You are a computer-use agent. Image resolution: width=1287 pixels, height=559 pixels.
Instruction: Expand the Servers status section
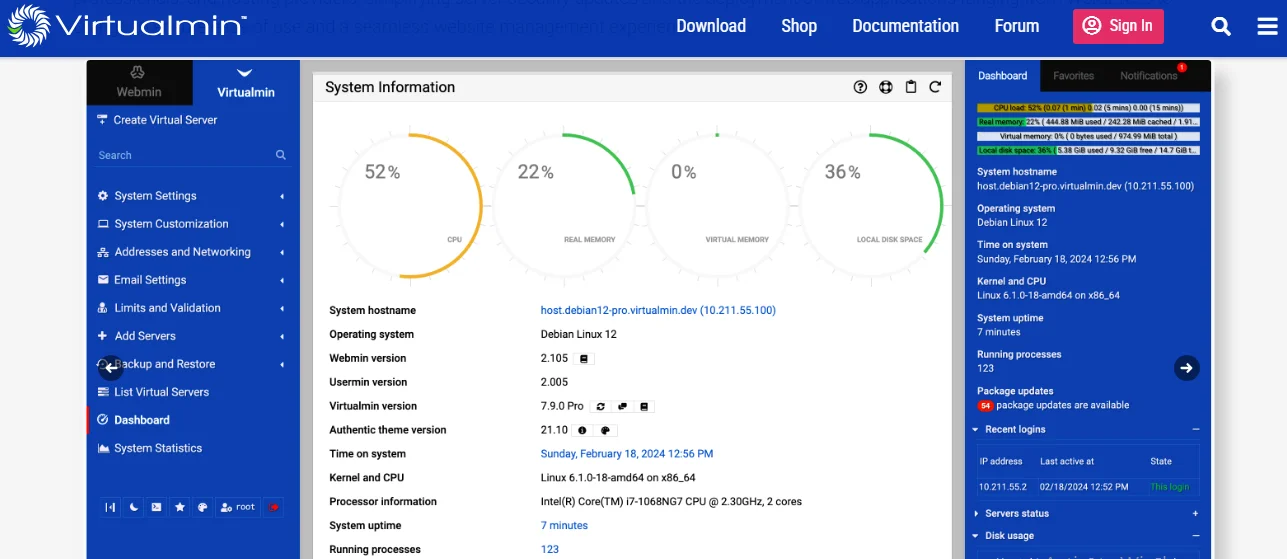click(x=1195, y=513)
